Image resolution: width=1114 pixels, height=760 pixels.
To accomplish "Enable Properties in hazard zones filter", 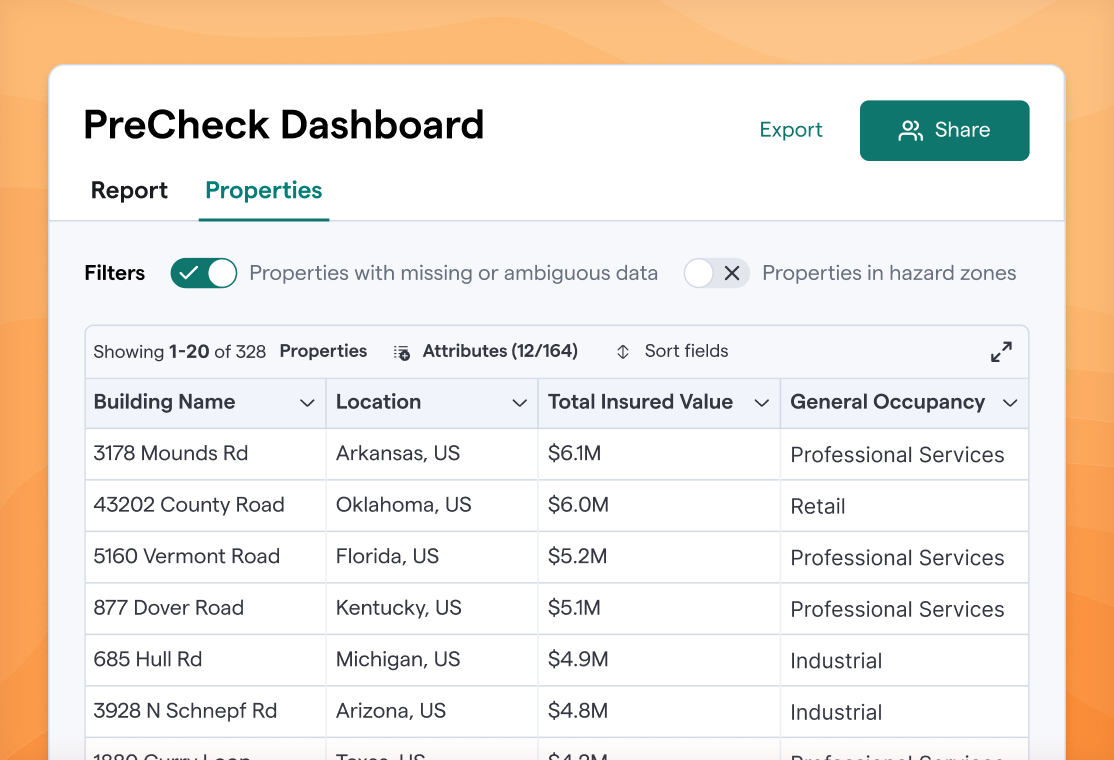I will (x=716, y=273).
